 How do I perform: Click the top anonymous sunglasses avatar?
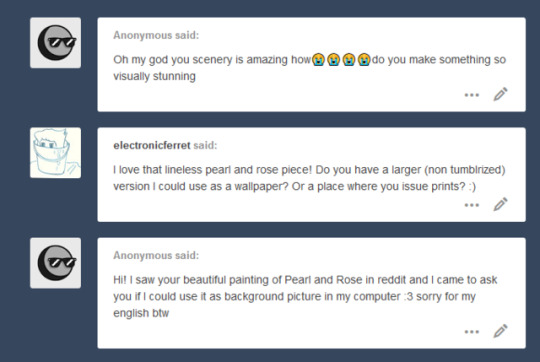[x=55, y=43]
